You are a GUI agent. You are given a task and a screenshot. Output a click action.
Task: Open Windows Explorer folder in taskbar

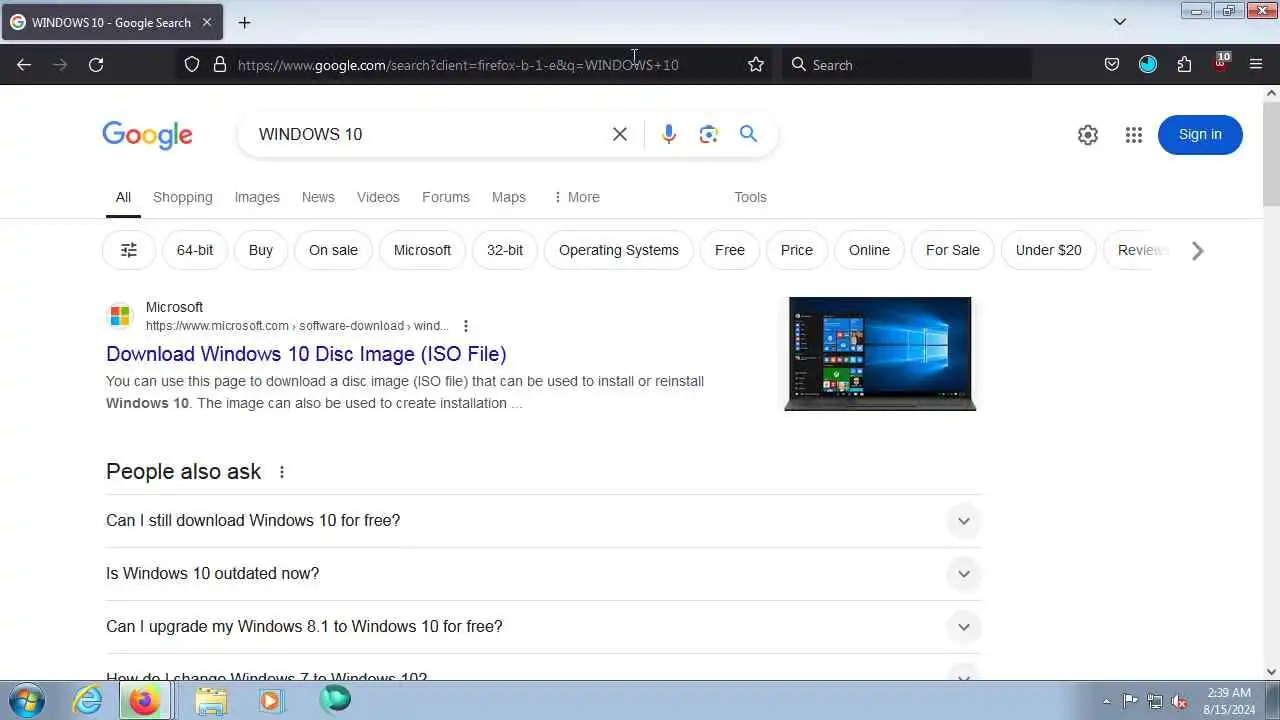pos(211,700)
